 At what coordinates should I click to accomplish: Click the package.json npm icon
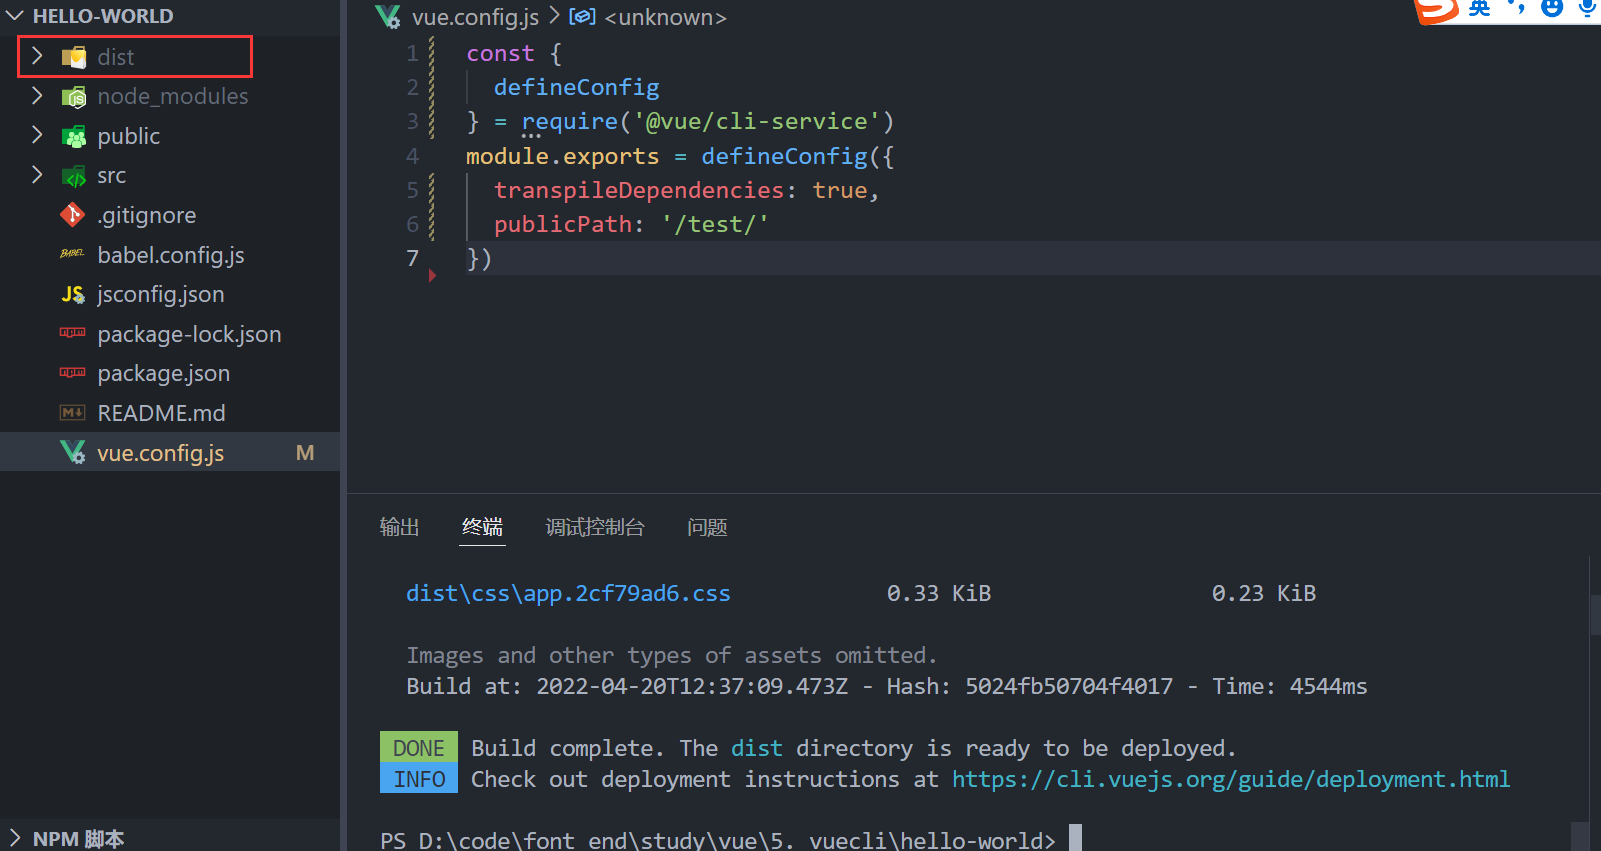72,372
